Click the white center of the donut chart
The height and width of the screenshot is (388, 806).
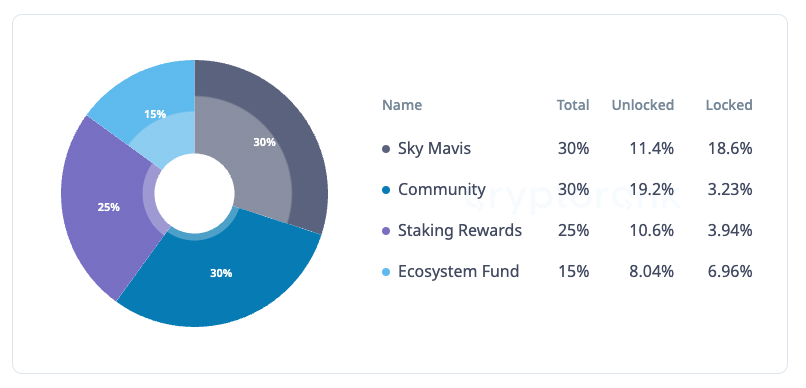[x=194, y=193]
